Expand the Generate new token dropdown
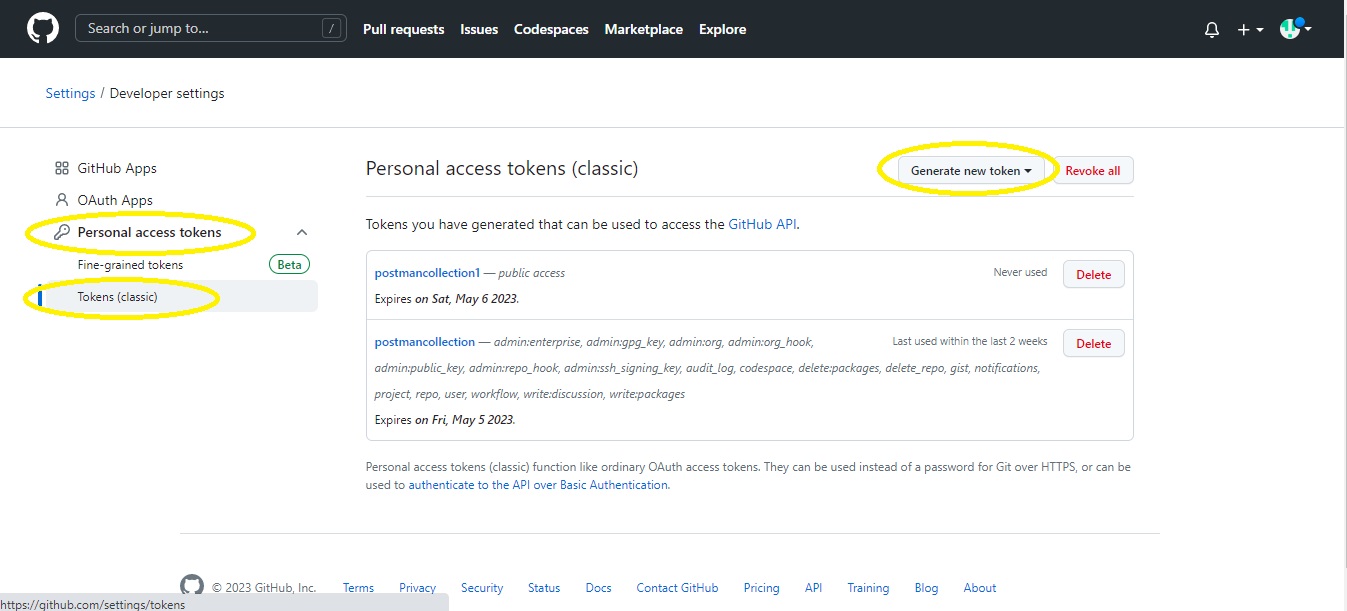 point(970,171)
